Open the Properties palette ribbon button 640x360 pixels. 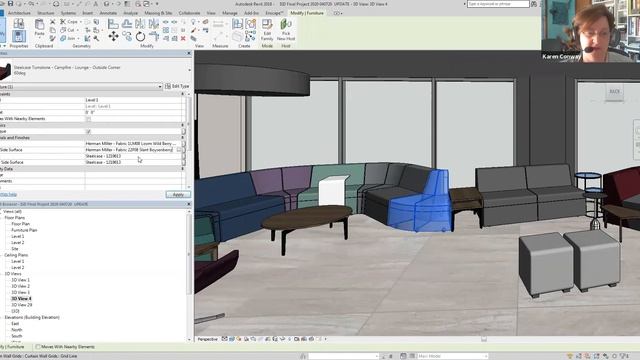[18, 37]
